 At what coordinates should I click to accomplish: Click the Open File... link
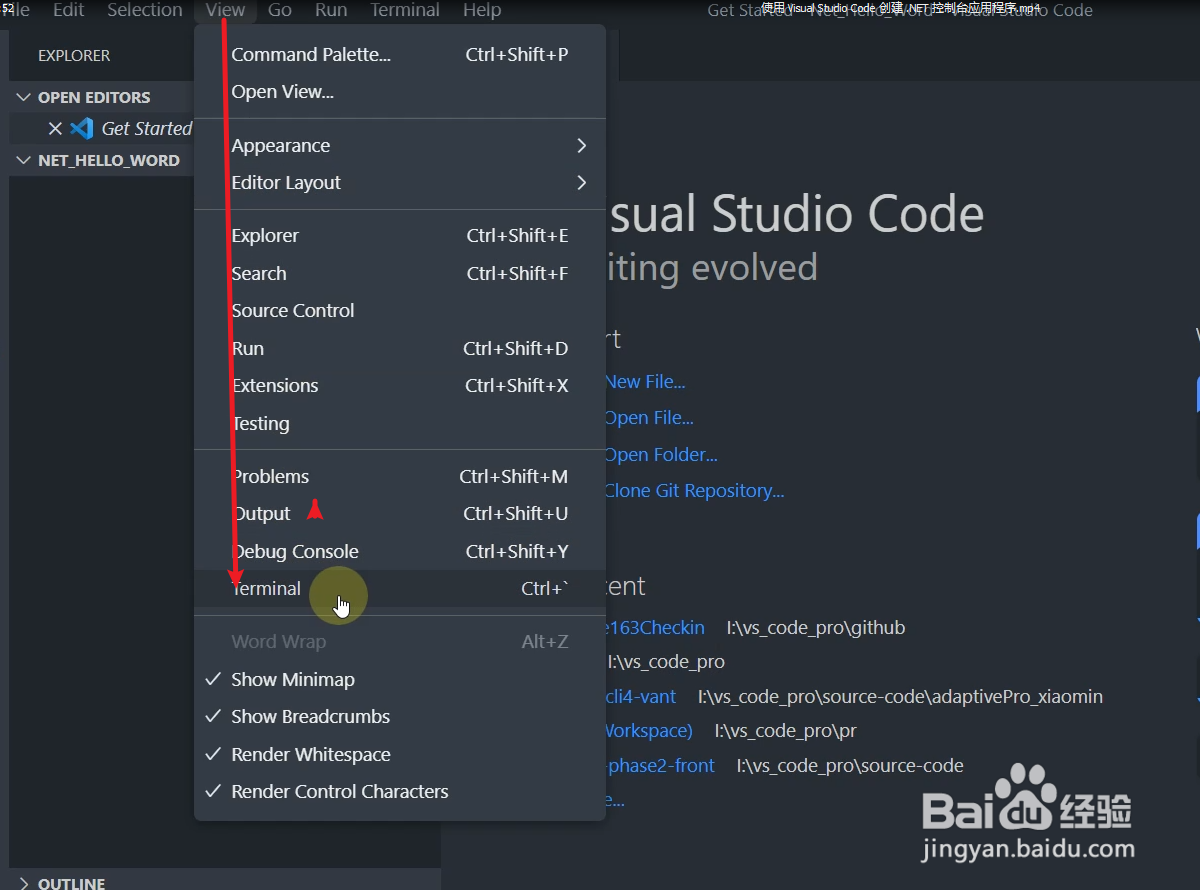649,418
